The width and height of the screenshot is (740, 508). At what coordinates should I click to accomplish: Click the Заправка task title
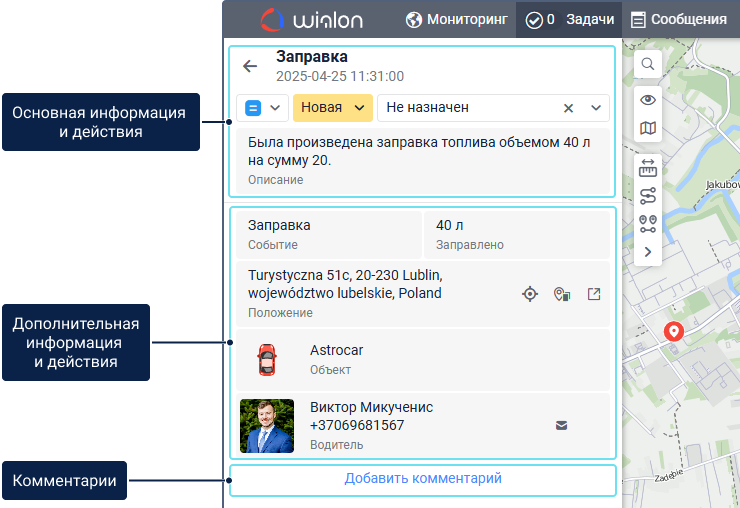312,57
